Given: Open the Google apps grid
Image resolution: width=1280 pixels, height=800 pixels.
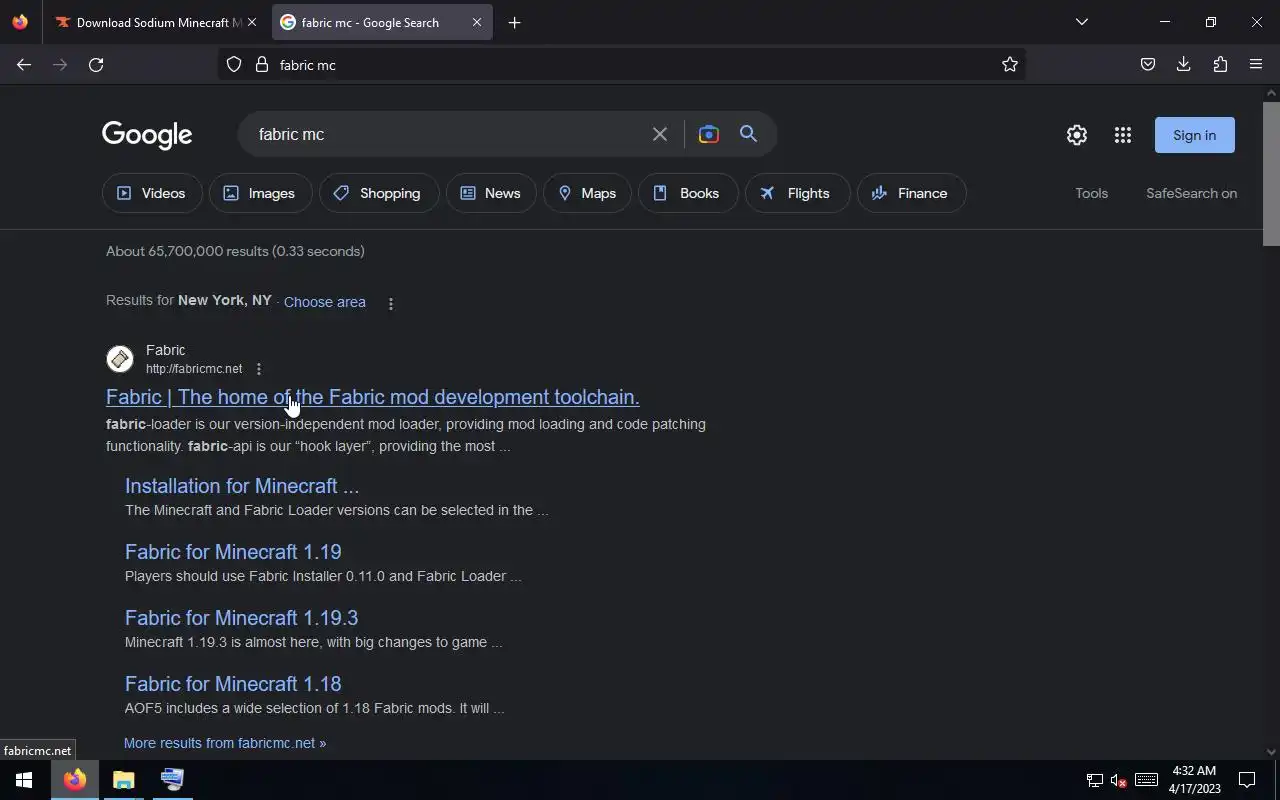Looking at the screenshot, I should 1123,135.
